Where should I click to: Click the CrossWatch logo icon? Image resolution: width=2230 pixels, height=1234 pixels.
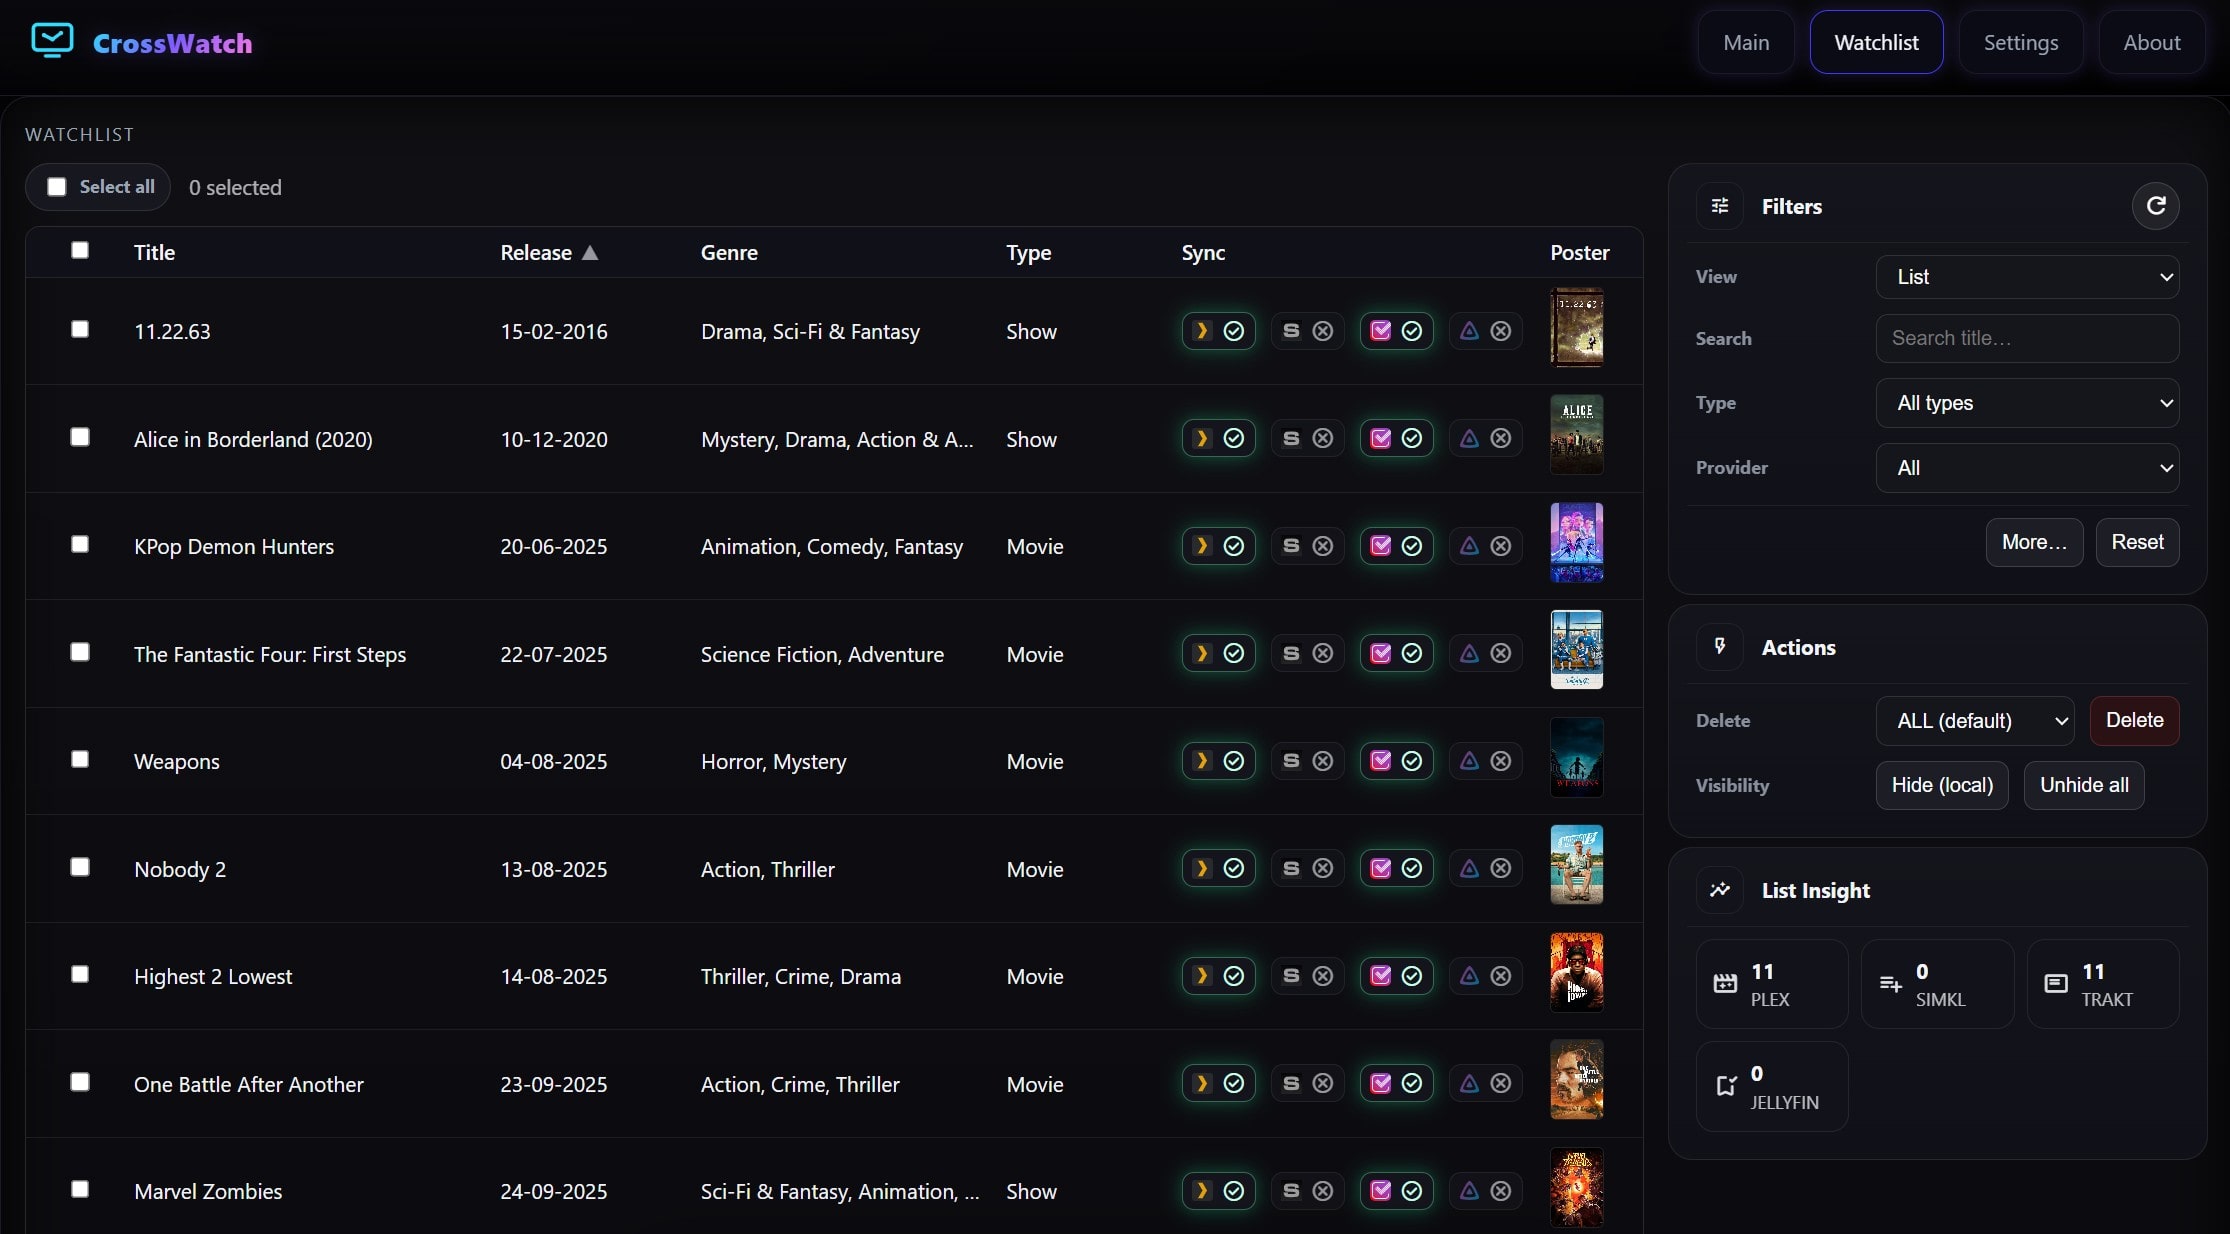(x=52, y=41)
